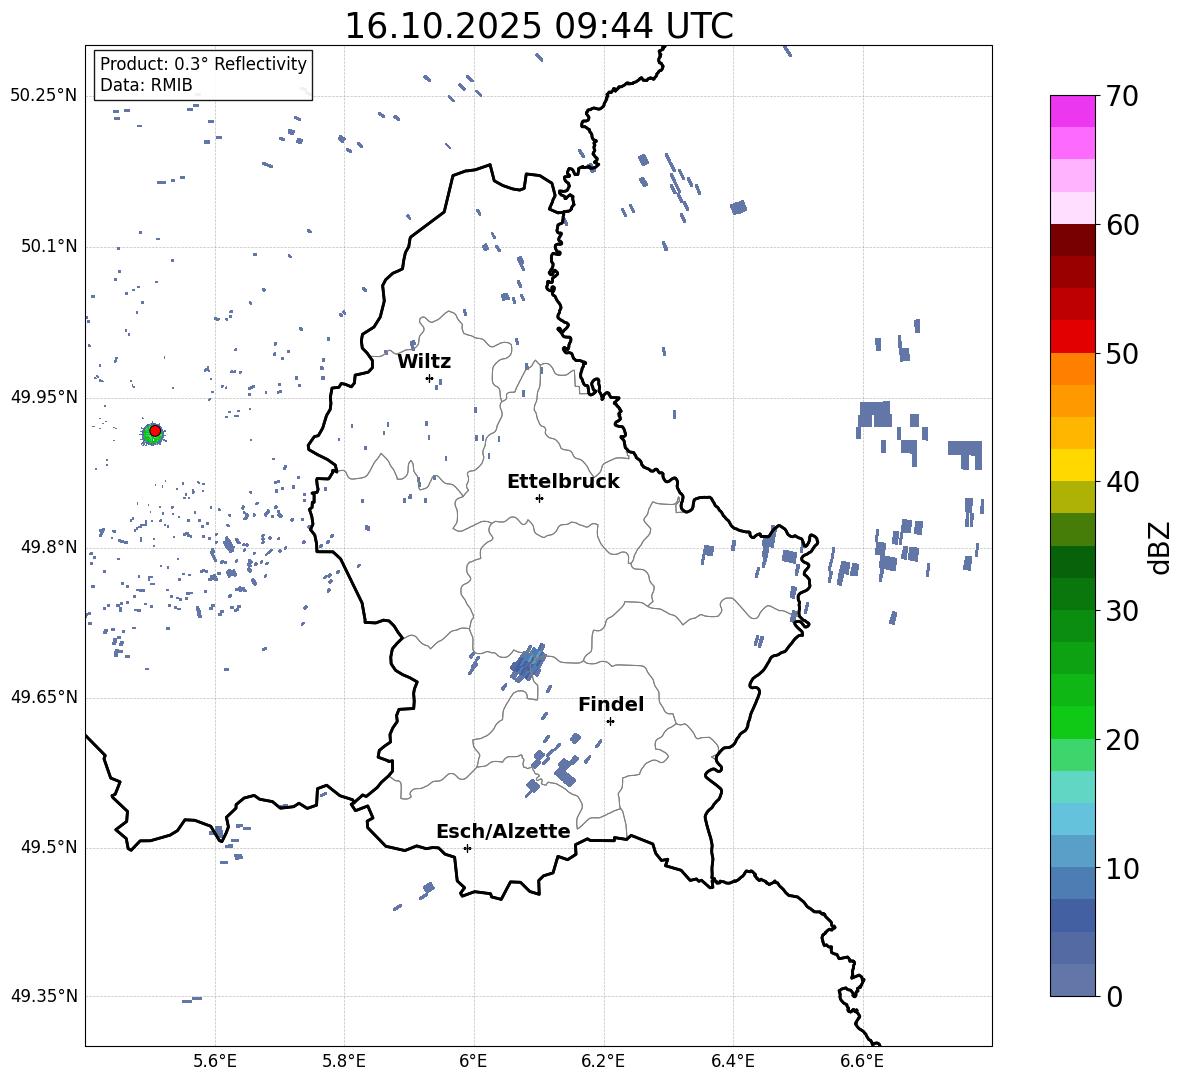Click the Esch/Alzette station cross marker
The image size is (1184, 1081).
pos(467,848)
